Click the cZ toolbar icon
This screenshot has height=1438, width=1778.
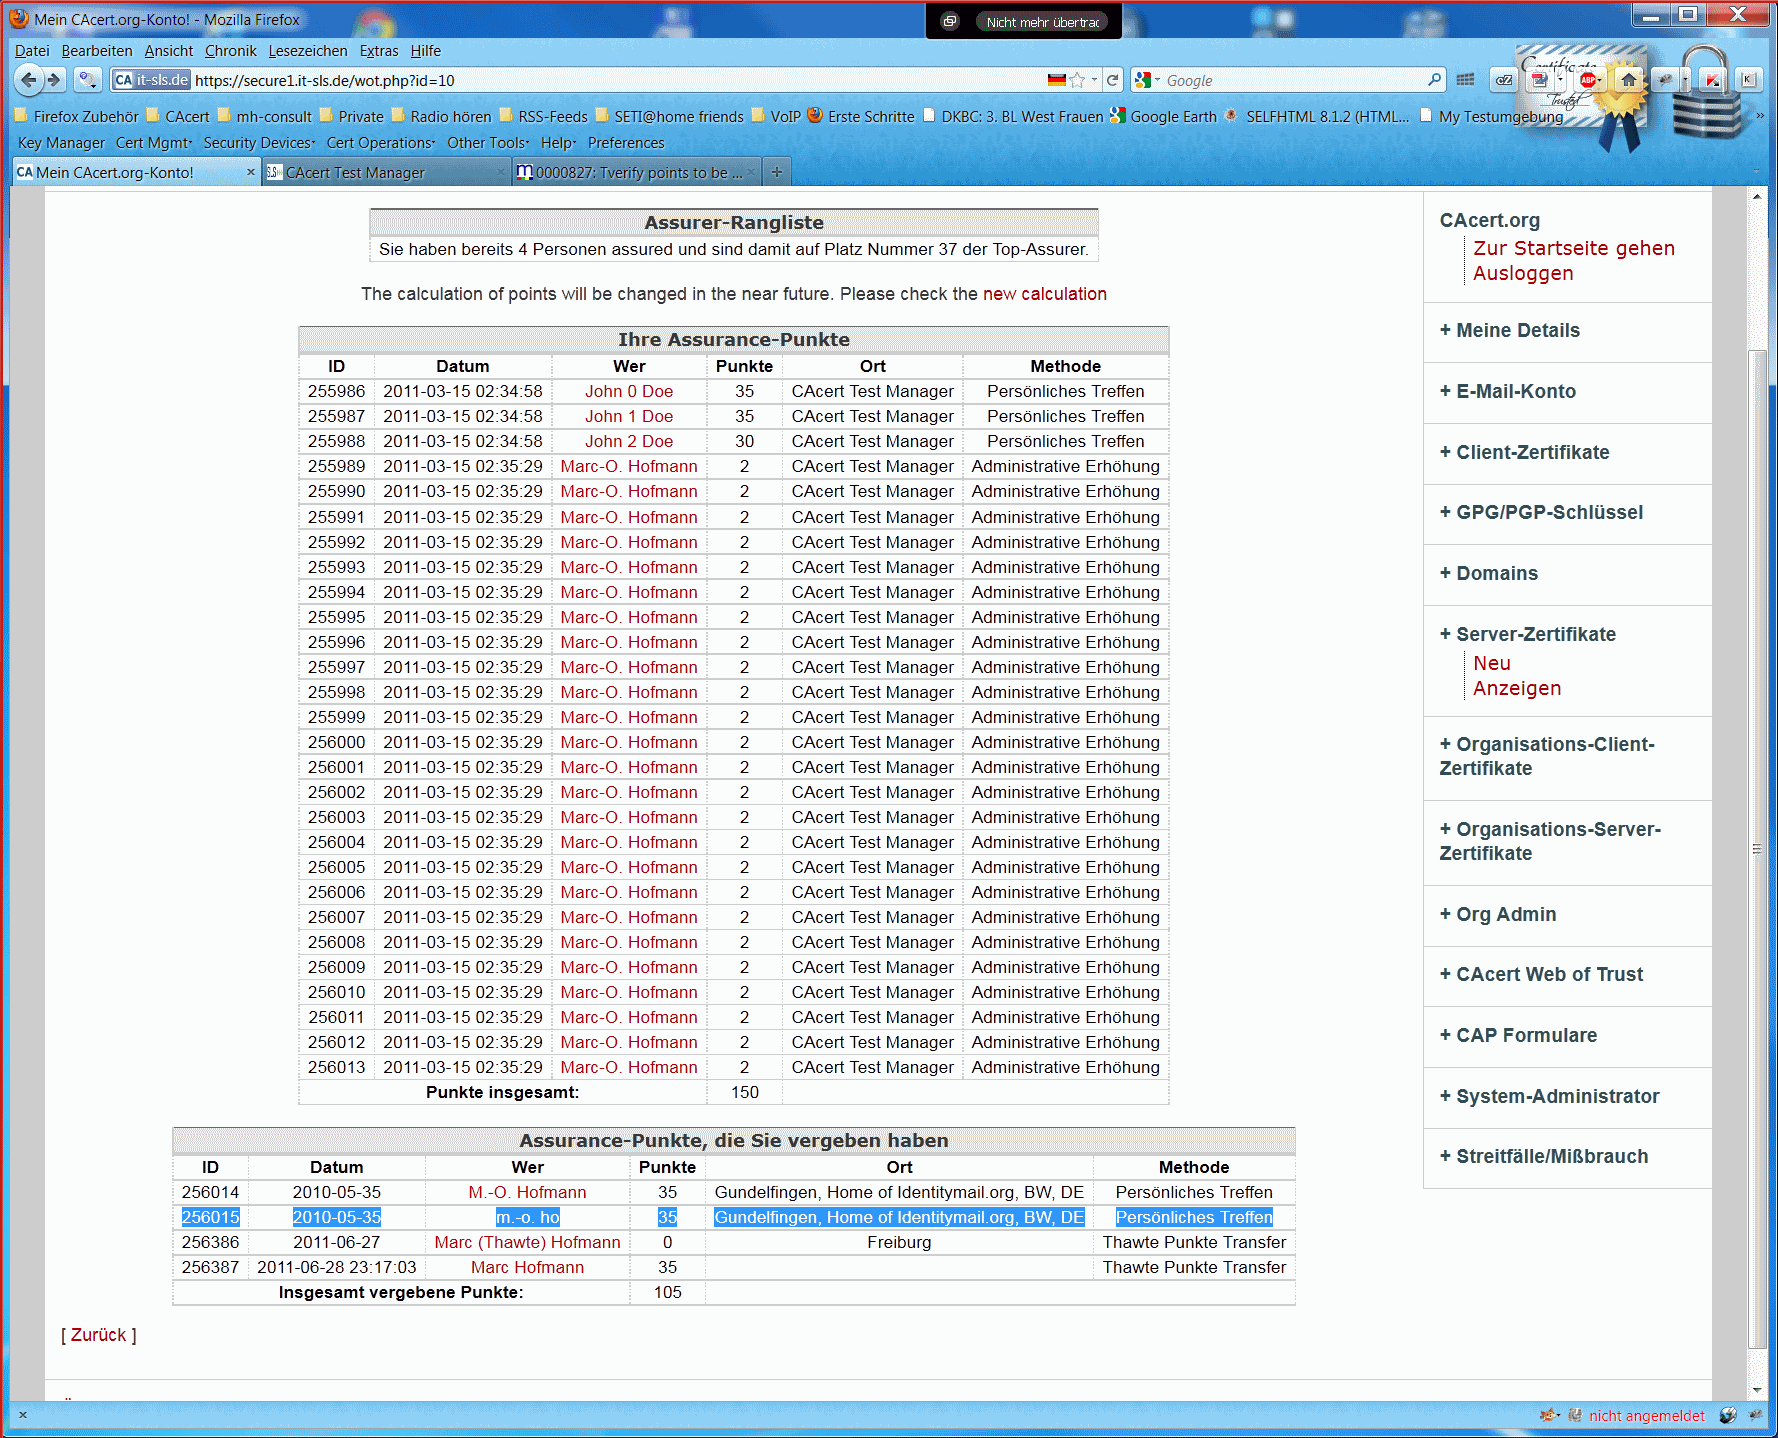click(x=1504, y=80)
